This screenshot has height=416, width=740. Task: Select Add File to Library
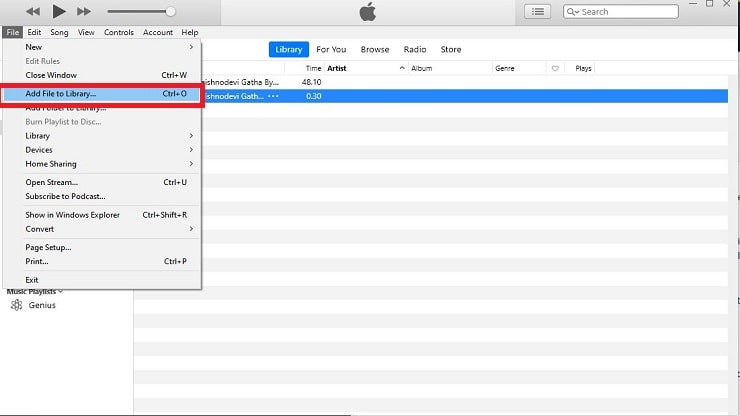click(x=102, y=93)
